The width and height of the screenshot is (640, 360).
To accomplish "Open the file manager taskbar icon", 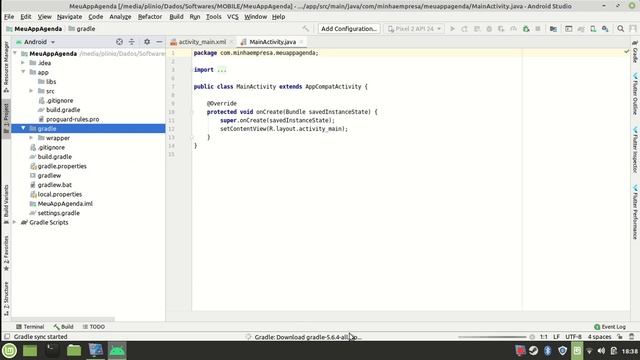I will coord(74,350).
